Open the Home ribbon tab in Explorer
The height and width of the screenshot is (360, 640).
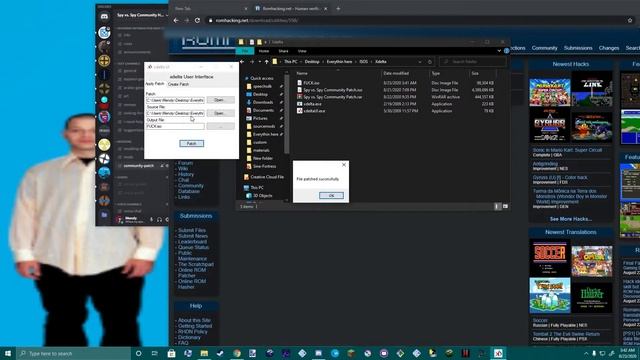tap(264, 51)
